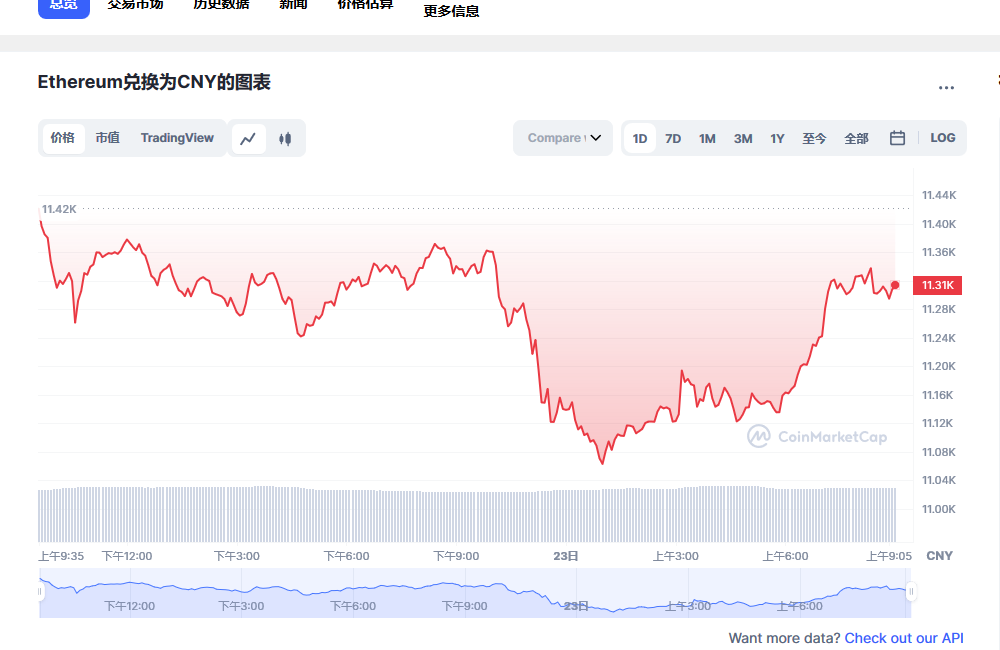
Task: Select the 价格 chart mode
Action: 62,138
